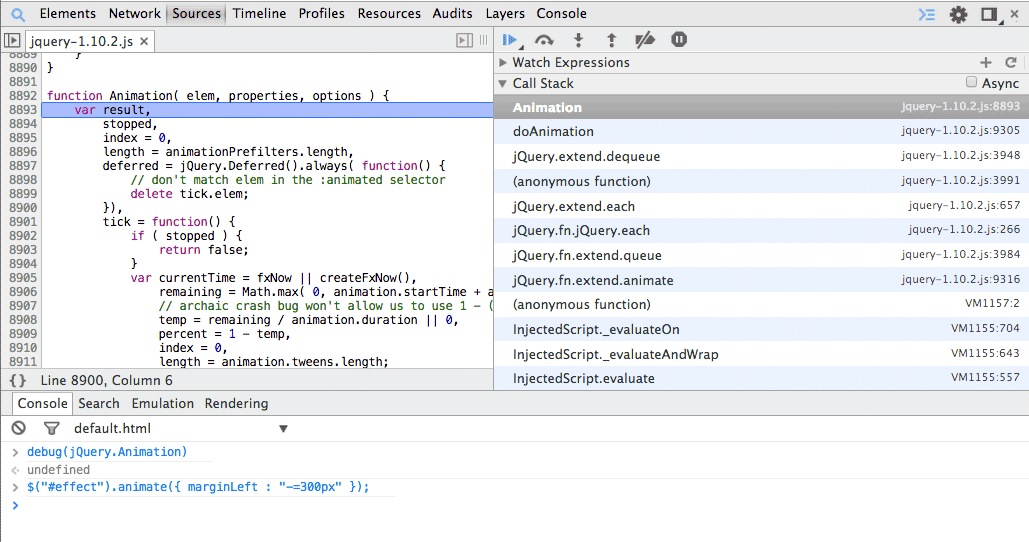Collapse the Call Stack section

(504, 84)
